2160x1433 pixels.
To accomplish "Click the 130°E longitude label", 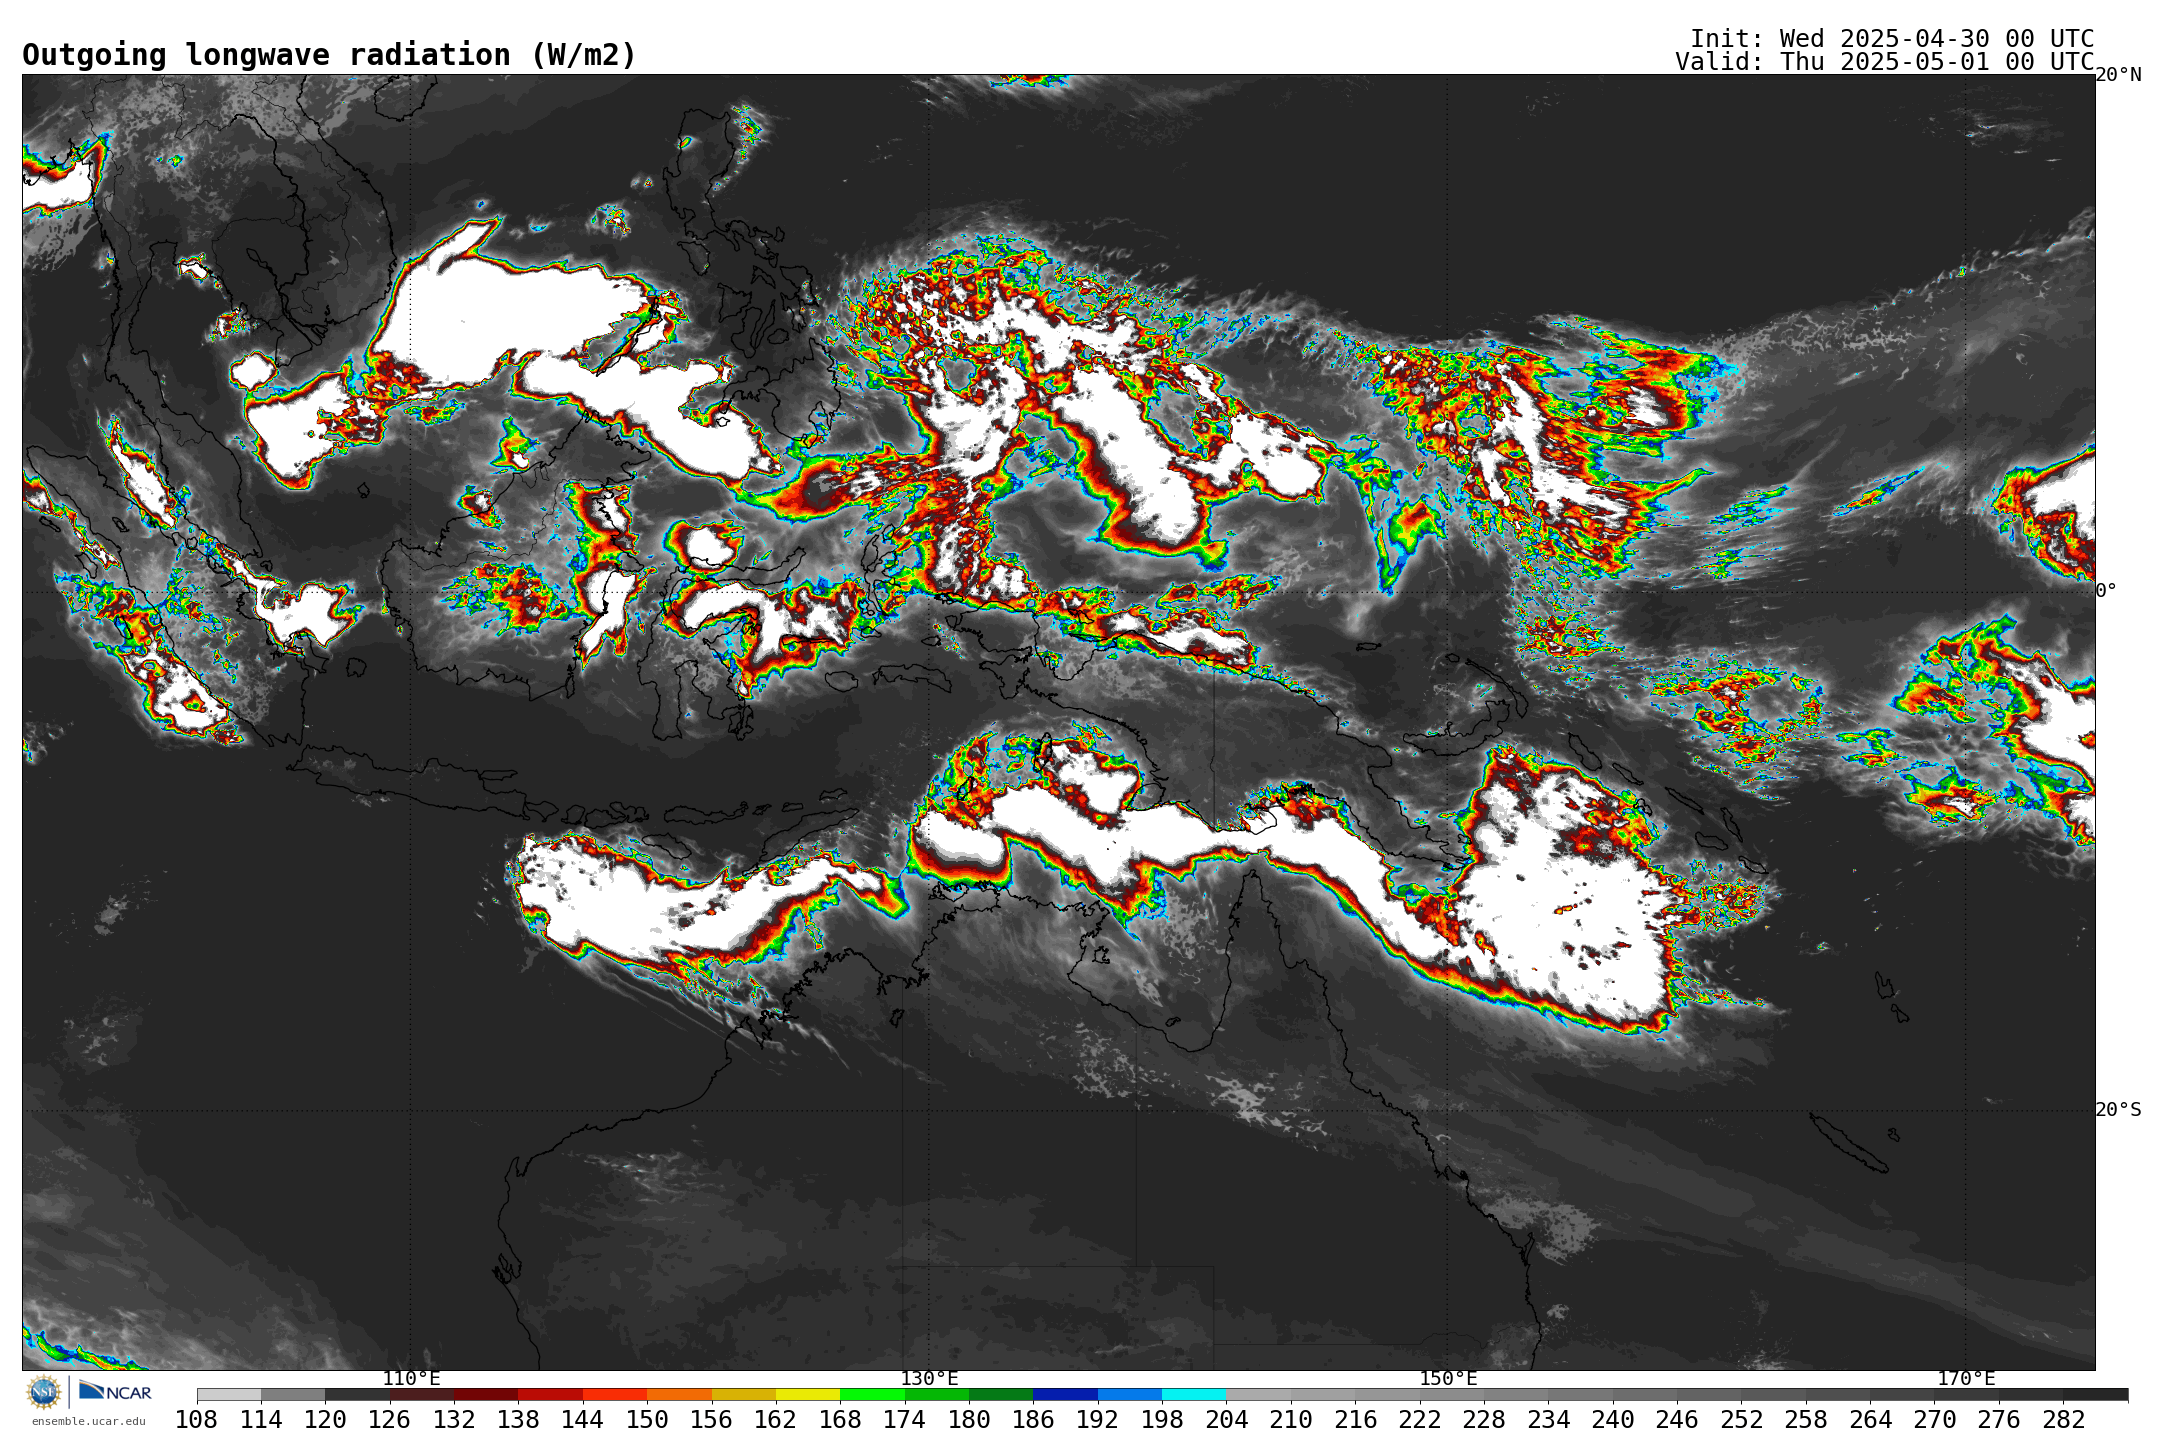I will click(929, 1379).
